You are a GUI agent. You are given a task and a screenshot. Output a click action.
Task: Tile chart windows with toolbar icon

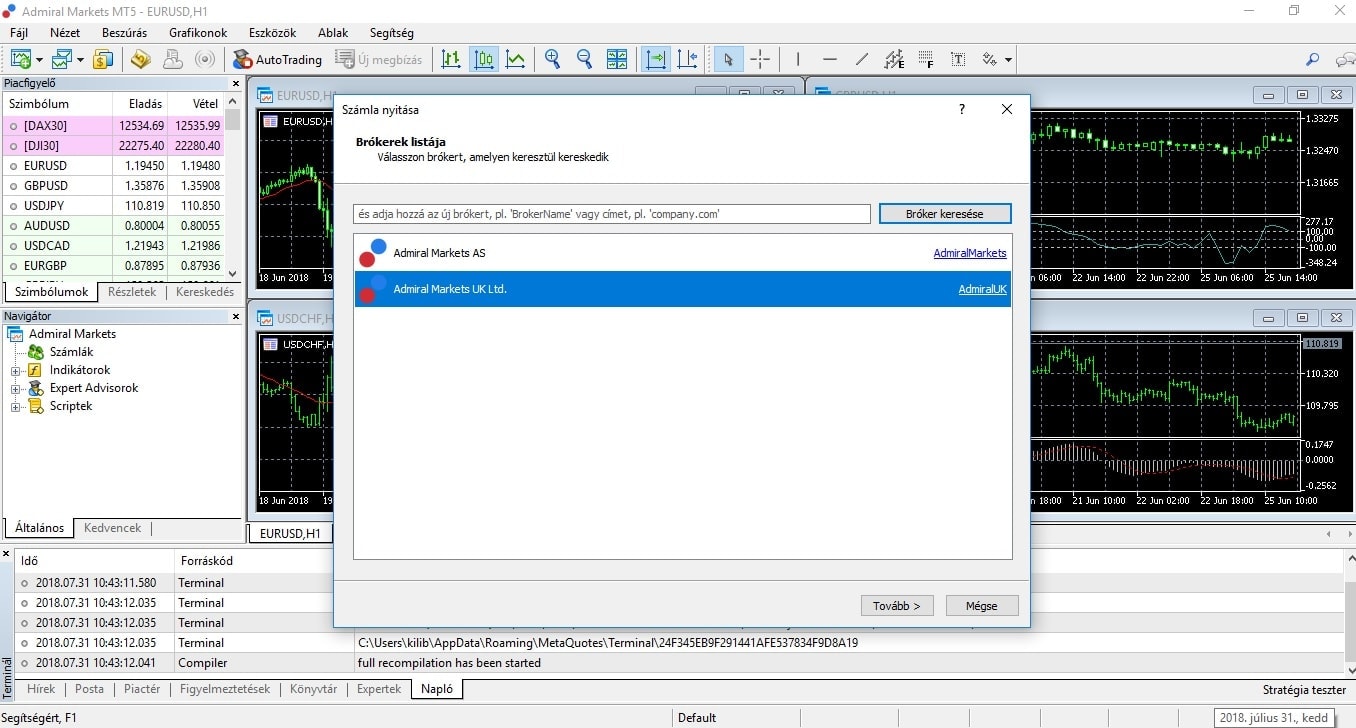coord(617,59)
